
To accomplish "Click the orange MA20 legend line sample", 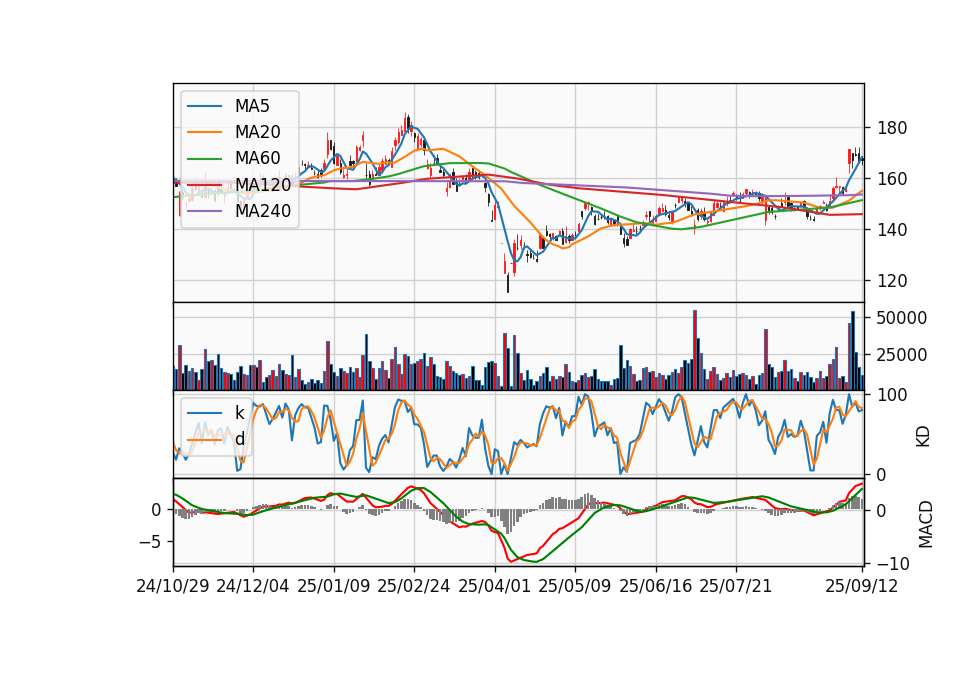I will point(204,132).
